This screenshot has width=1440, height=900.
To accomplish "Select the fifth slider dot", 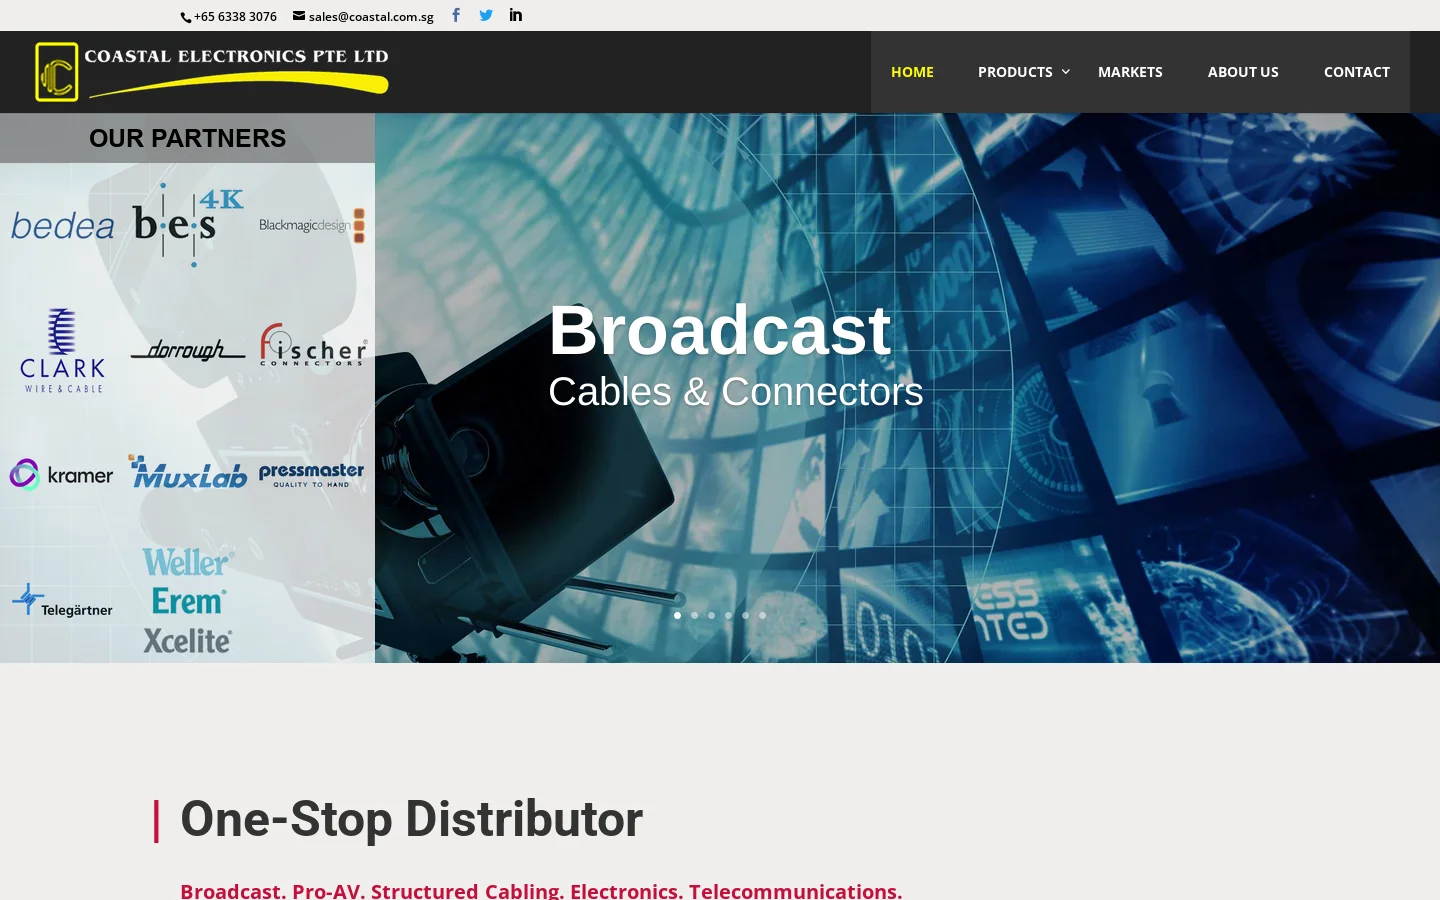I will pyautogui.click(x=745, y=615).
